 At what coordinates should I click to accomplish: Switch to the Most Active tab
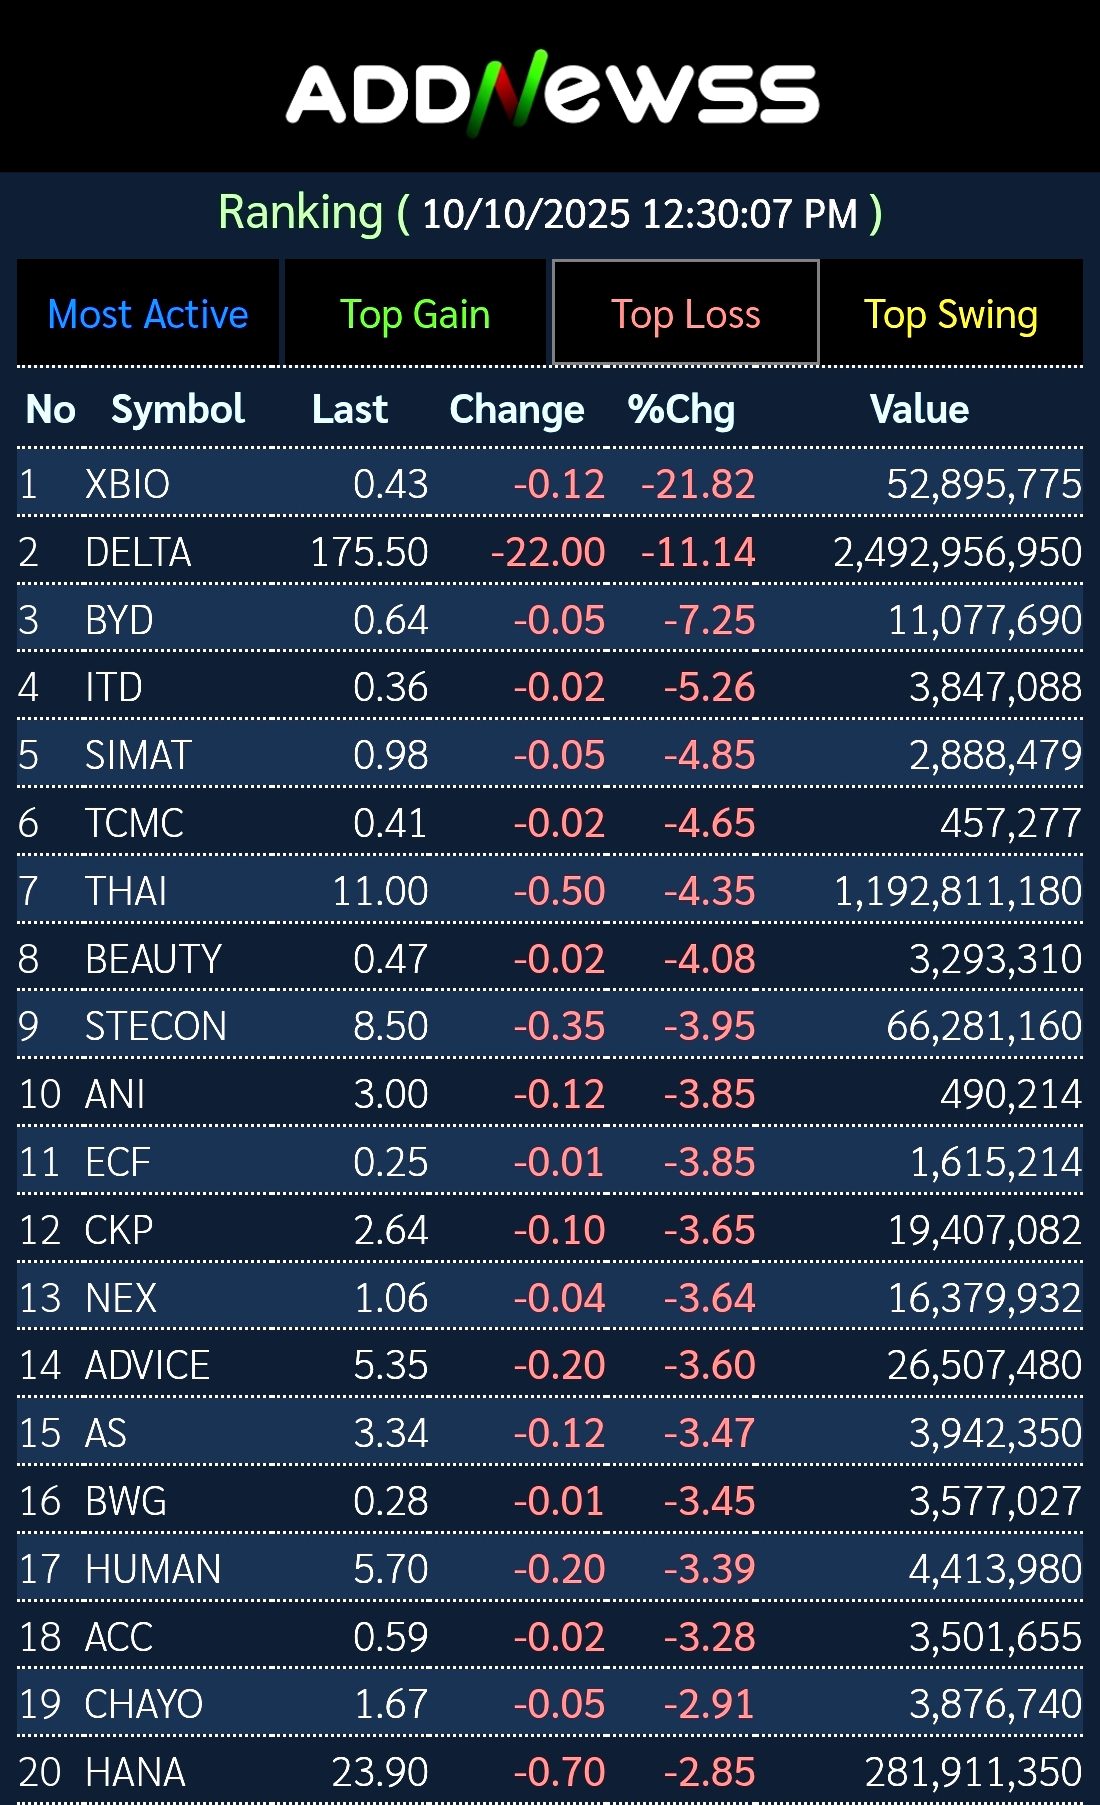tap(148, 314)
